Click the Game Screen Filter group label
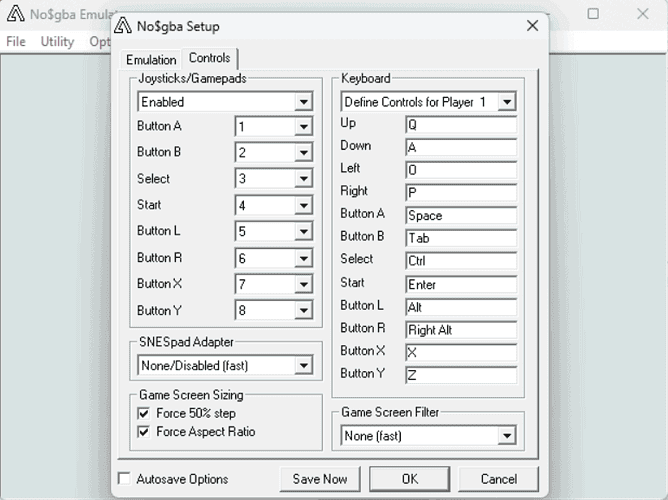The image size is (668, 500). point(390,412)
